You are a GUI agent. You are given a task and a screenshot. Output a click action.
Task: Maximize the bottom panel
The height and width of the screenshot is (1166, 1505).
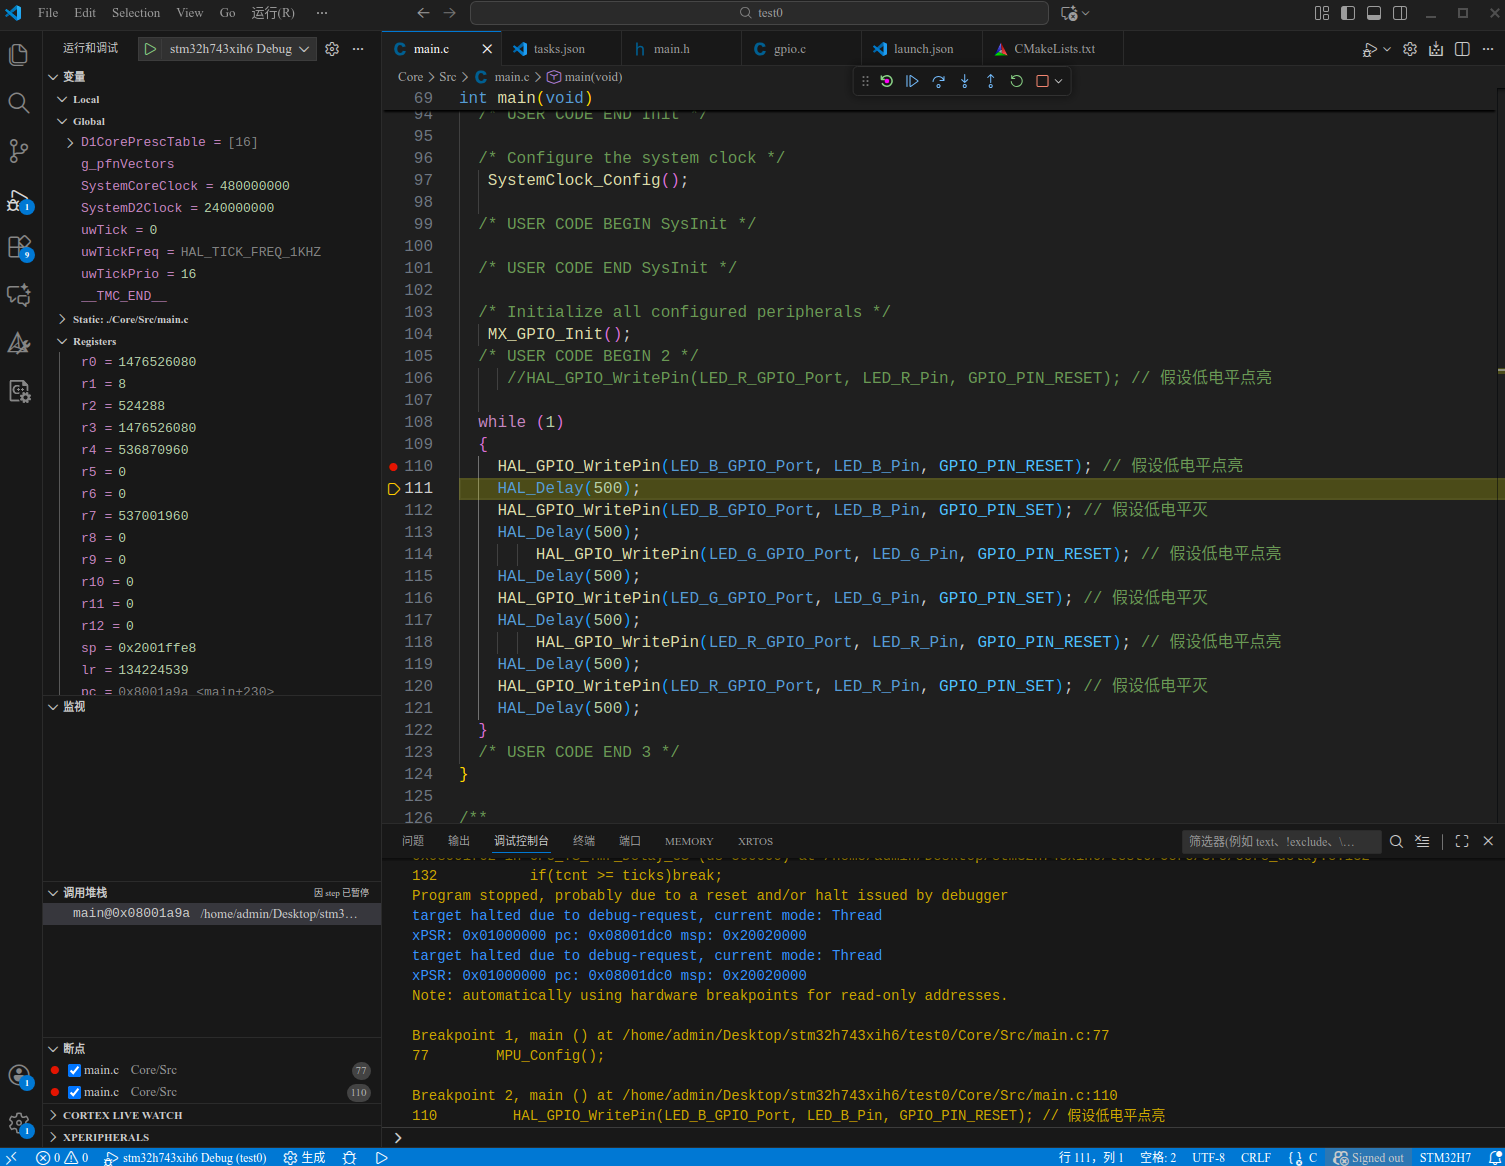(1462, 841)
